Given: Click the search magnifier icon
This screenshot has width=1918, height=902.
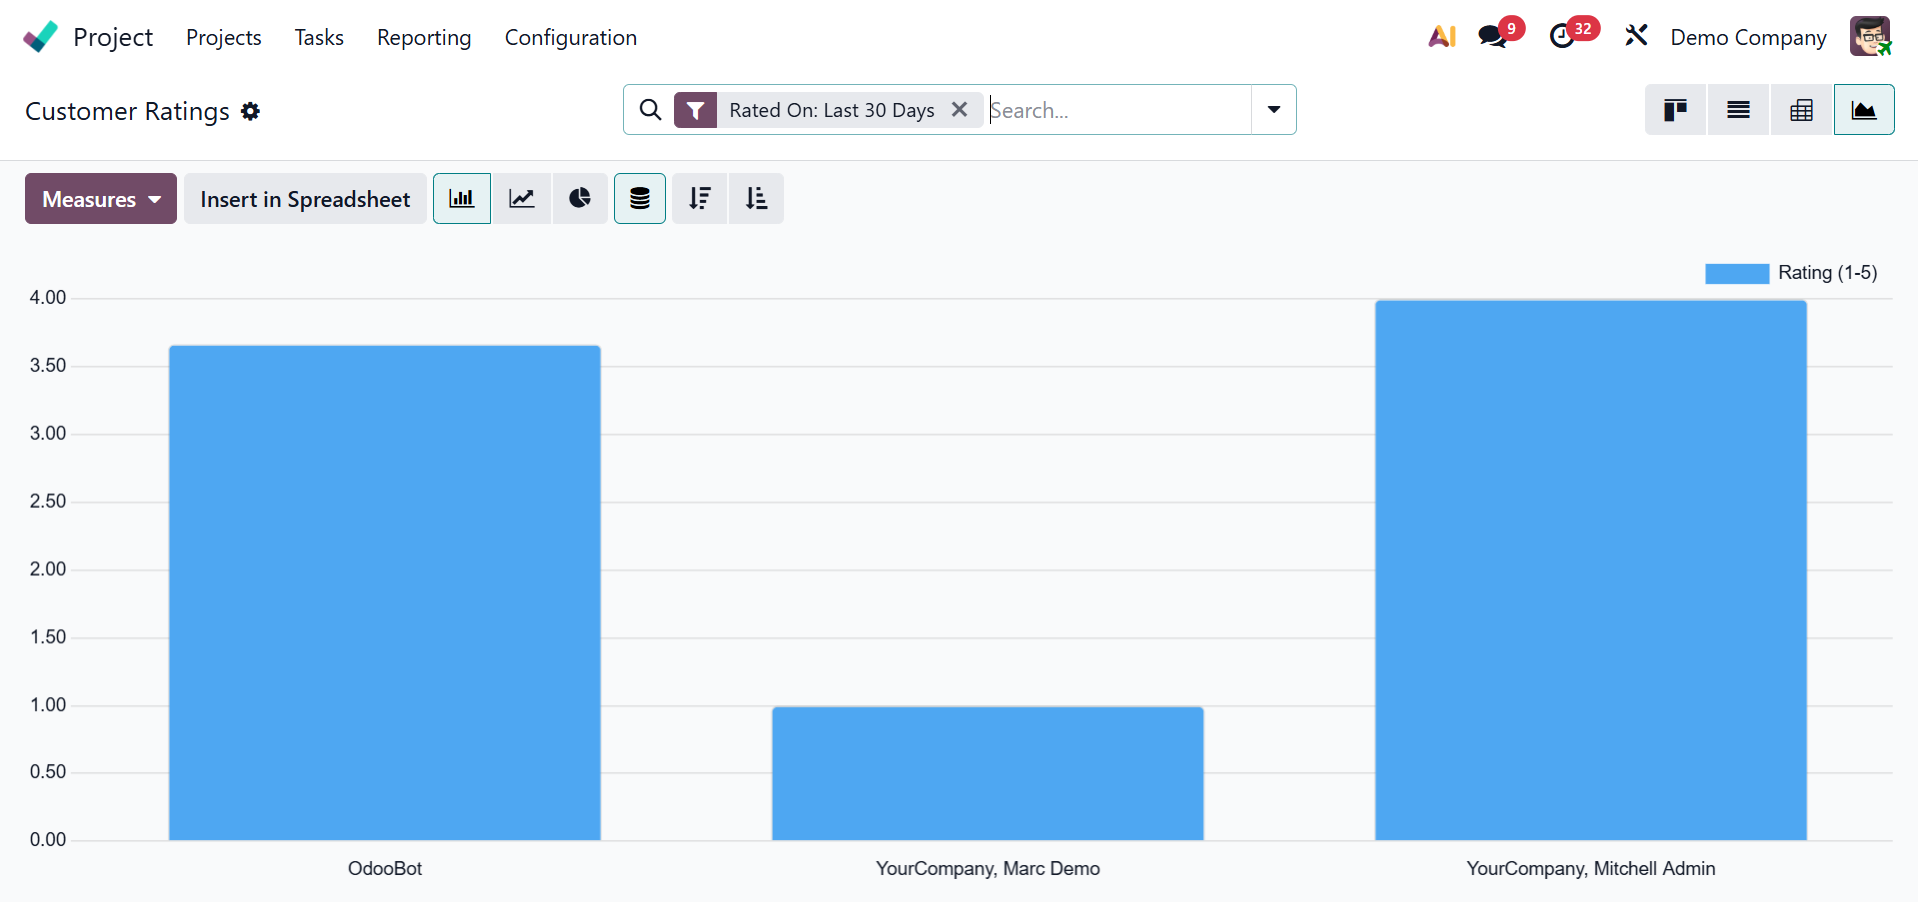Looking at the screenshot, I should pyautogui.click(x=650, y=110).
